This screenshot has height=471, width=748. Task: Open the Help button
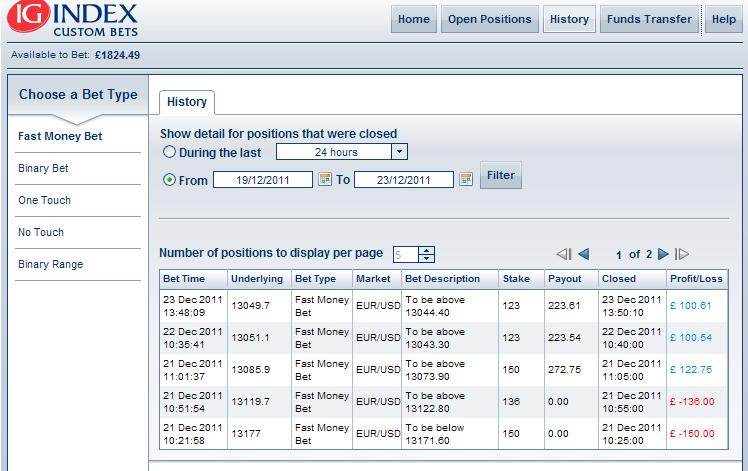click(x=724, y=19)
